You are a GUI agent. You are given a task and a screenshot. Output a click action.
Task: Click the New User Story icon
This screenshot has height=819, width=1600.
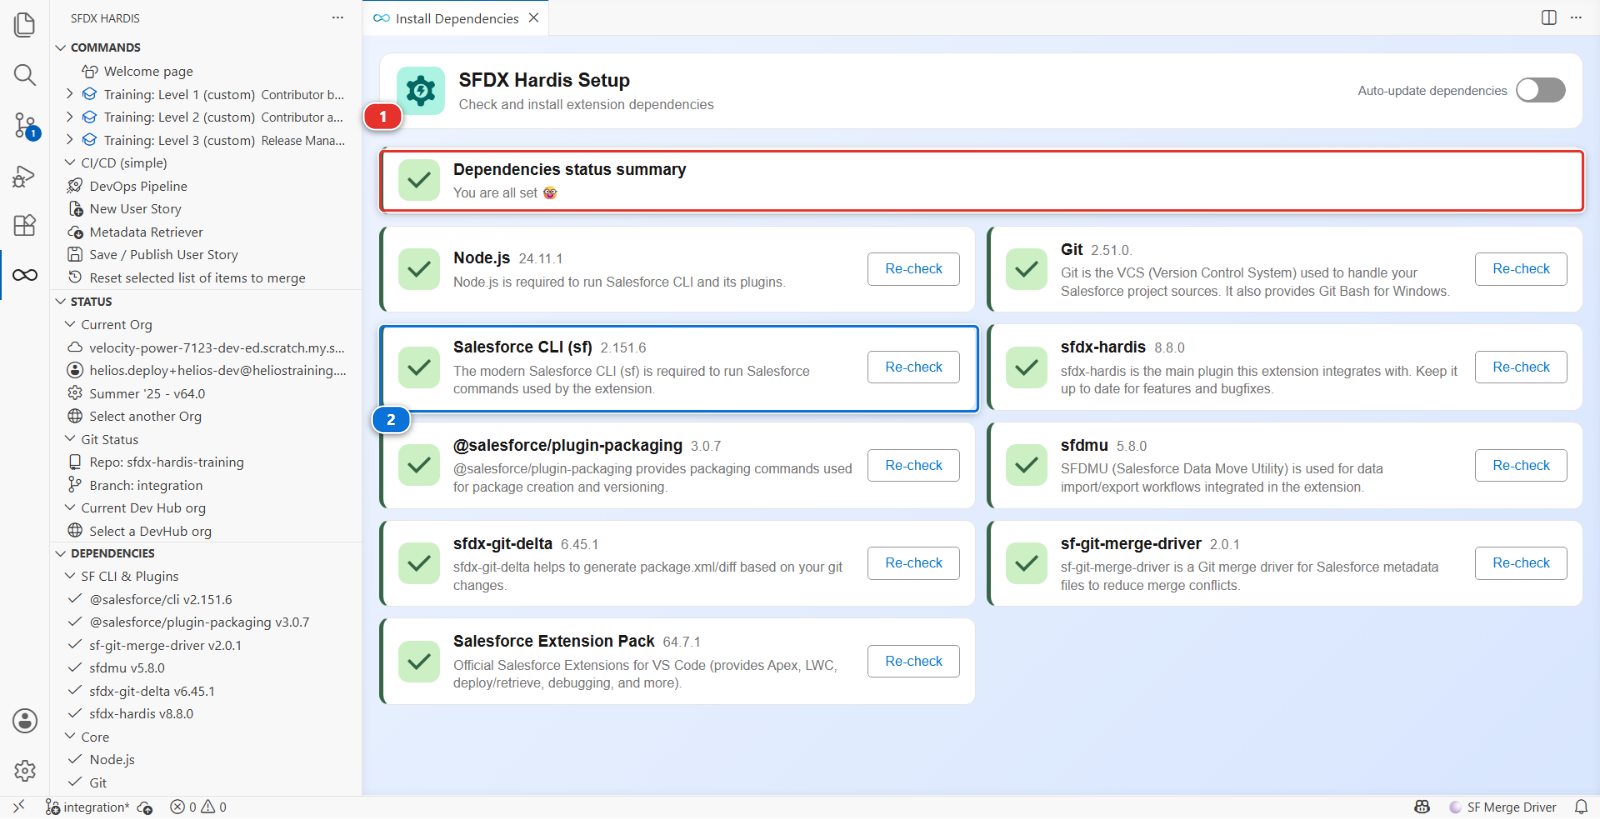(75, 209)
